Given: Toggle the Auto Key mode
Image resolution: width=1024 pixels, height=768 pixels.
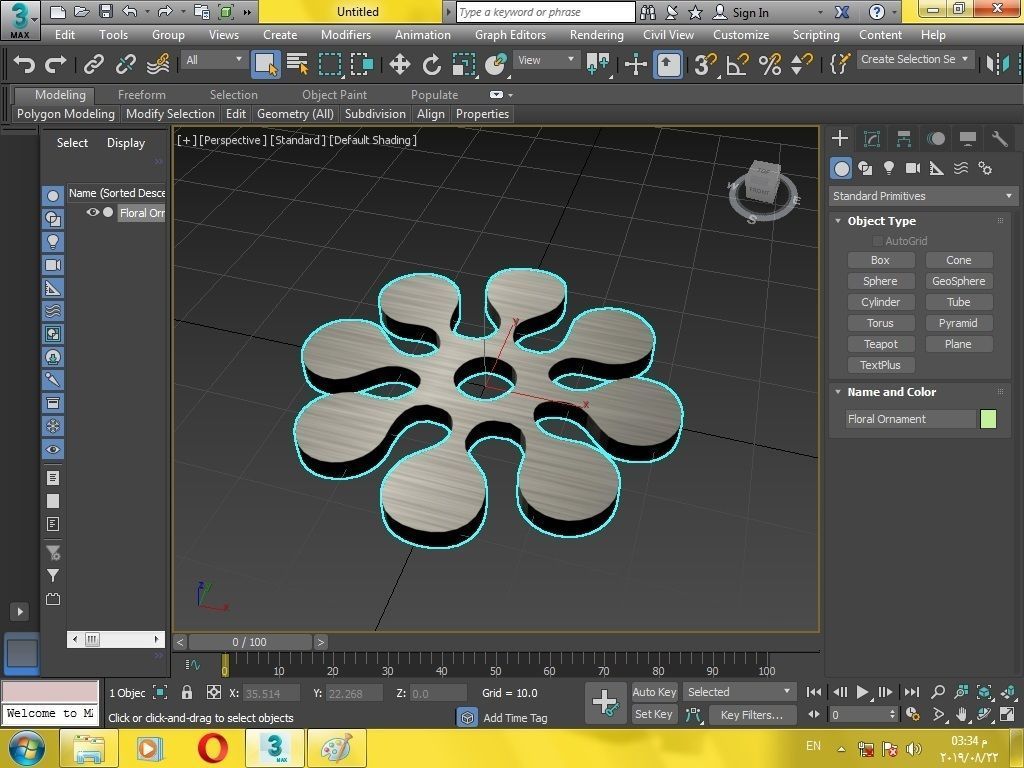Looking at the screenshot, I should coord(654,692).
